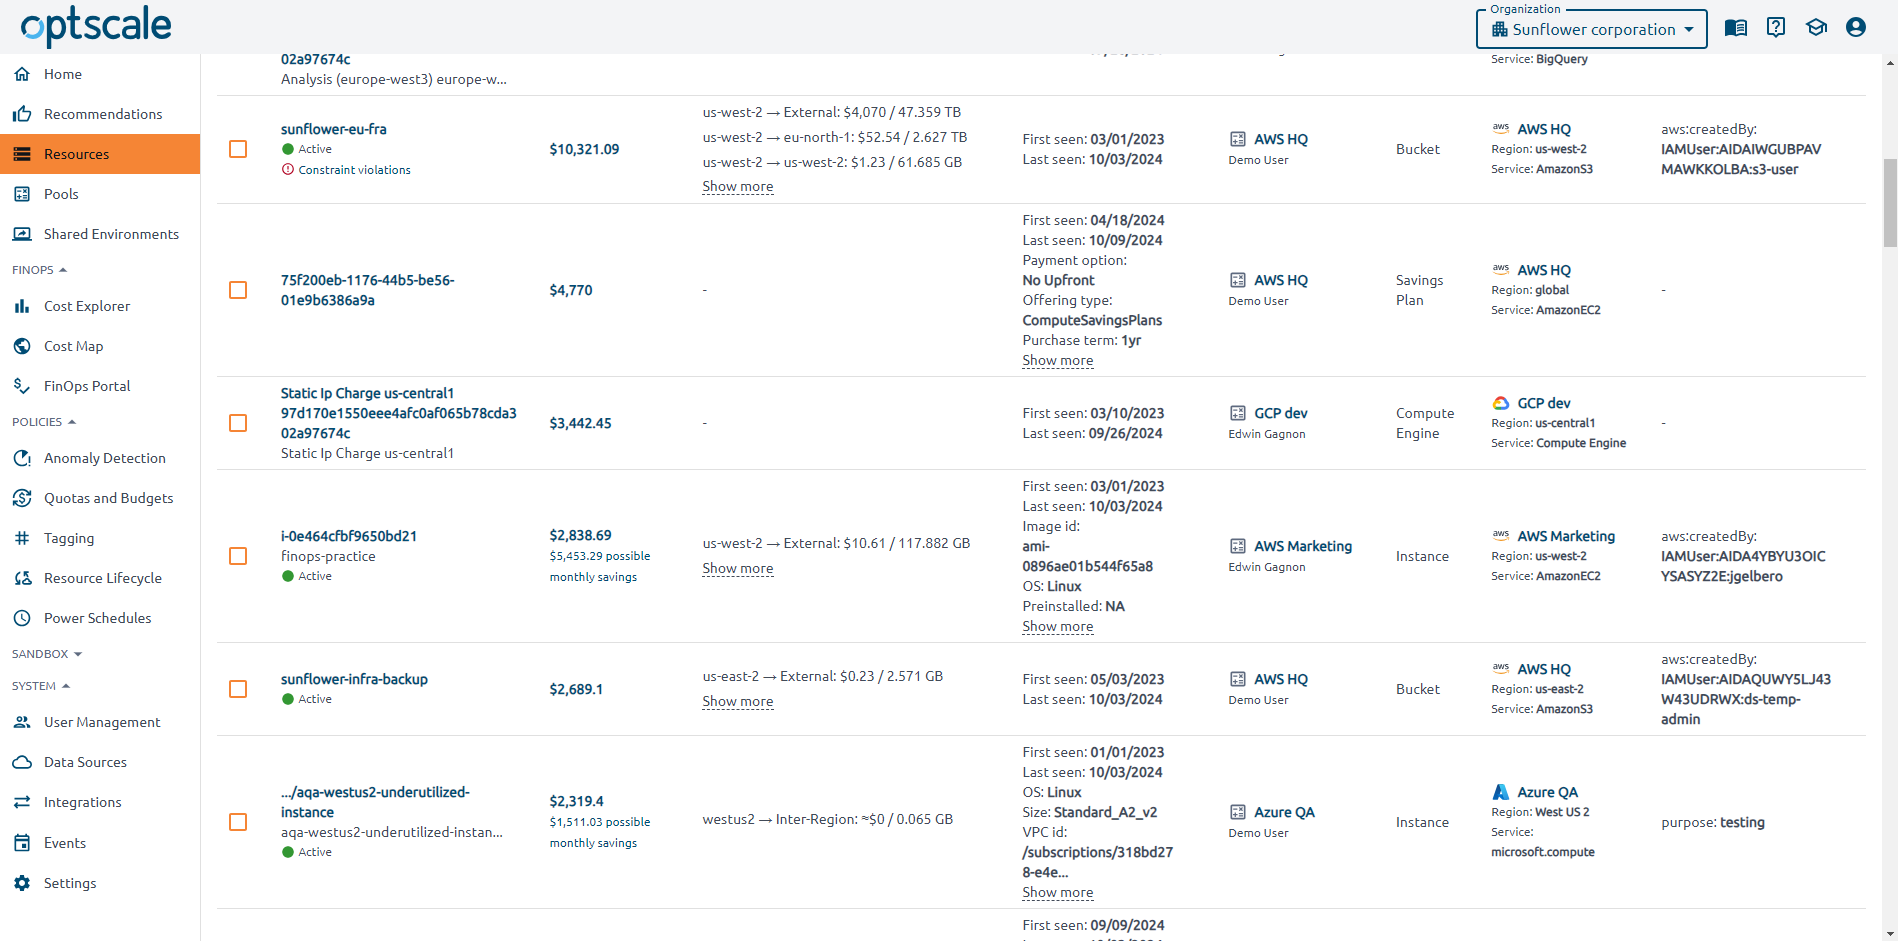
Task: Open the GCP dev pool link
Action: pos(1281,413)
